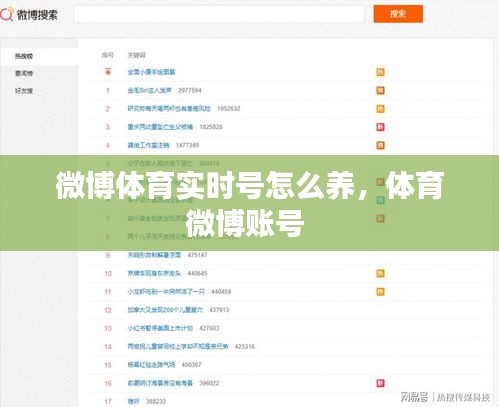Click the hot badge beside rank 2 topic

[x=380, y=109]
